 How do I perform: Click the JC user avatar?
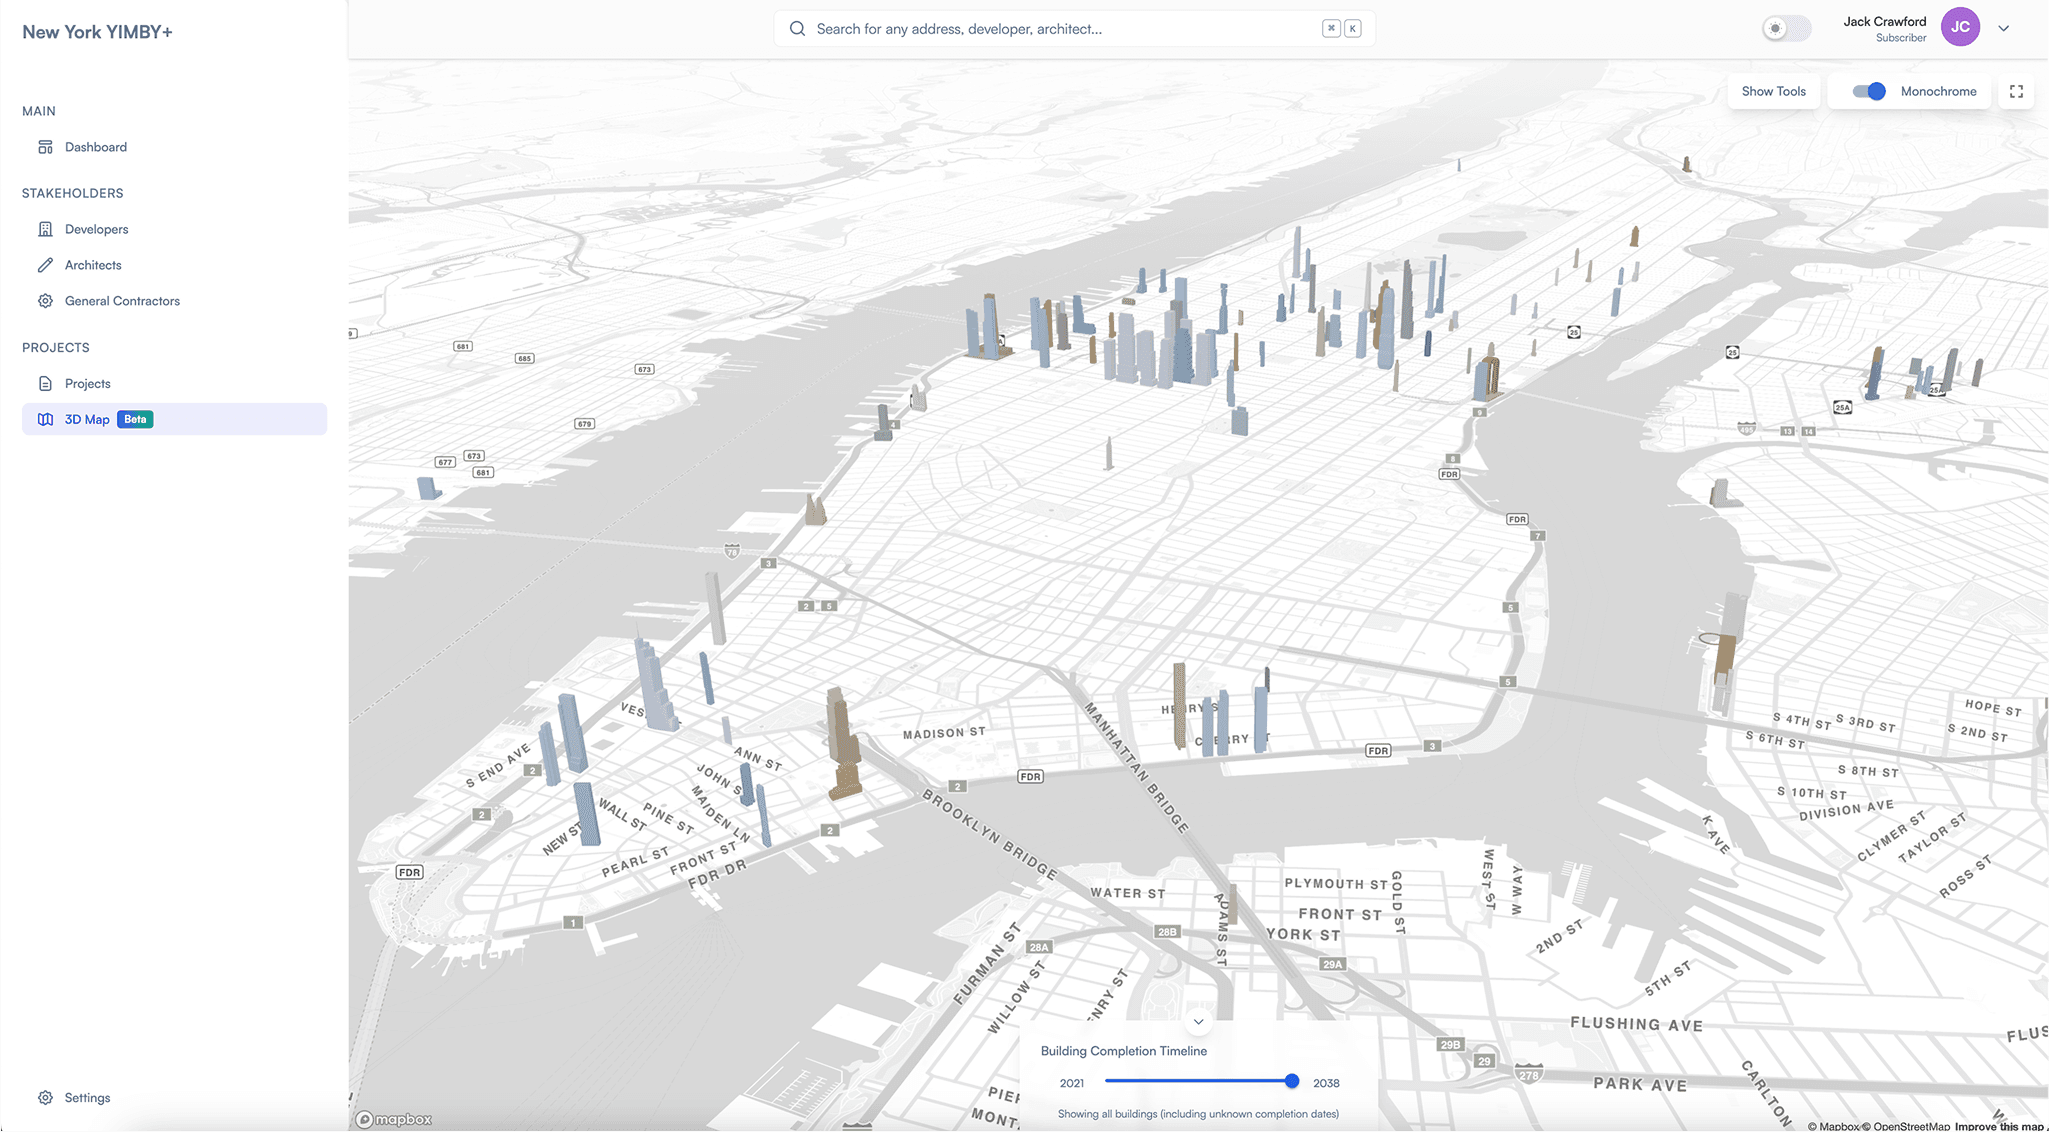[x=1960, y=28]
